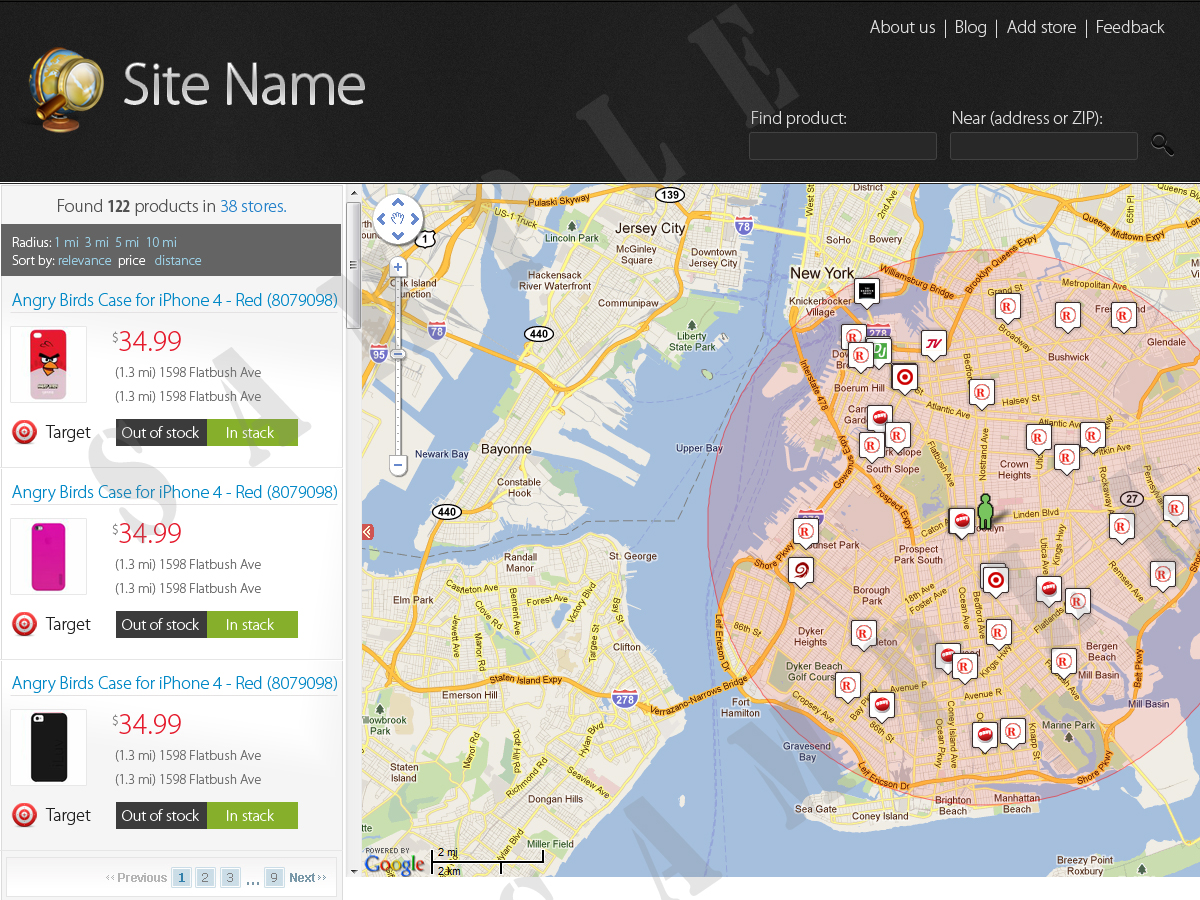
Task: Click inside the Find product field
Action: pos(843,146)
